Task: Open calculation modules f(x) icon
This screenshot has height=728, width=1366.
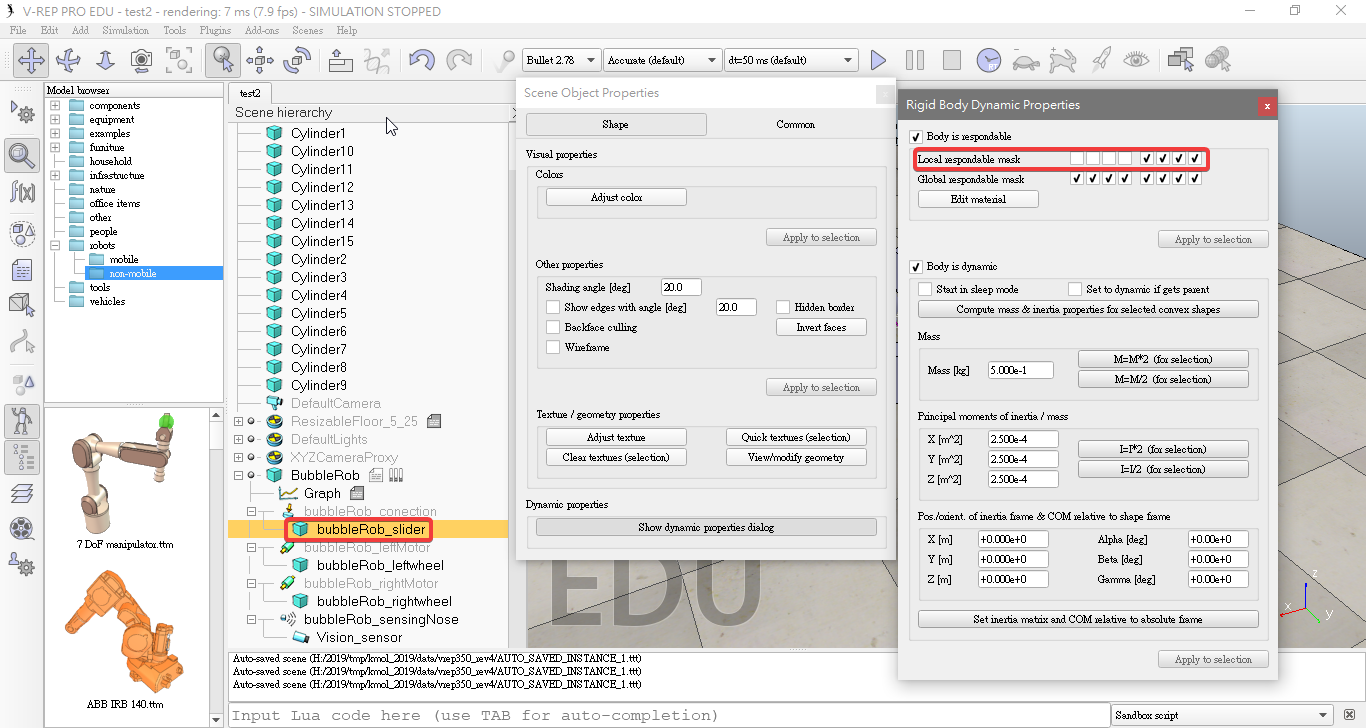Action: coord(22,191)
